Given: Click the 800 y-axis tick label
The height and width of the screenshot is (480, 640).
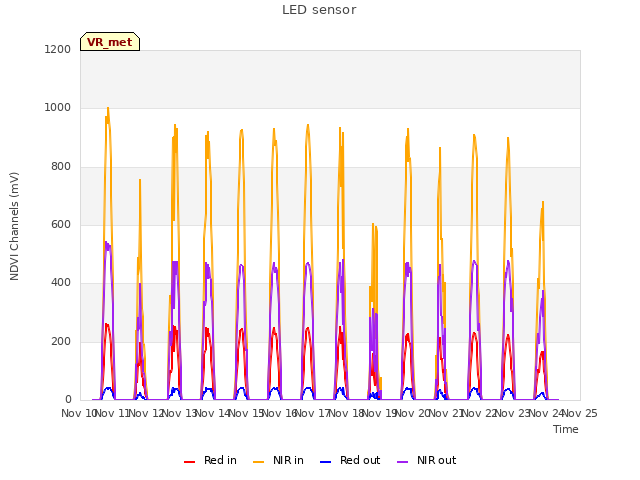Looking at the screenshot, I should [x=61, y=166].
